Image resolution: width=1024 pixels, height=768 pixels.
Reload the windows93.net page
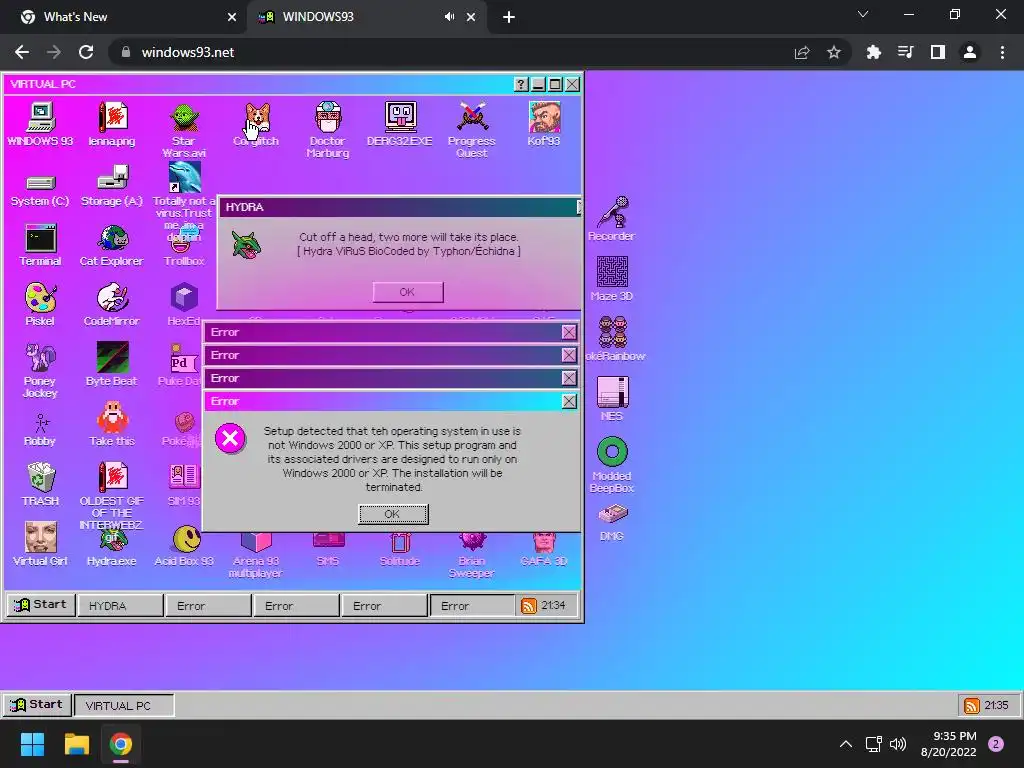coord(86,52)
